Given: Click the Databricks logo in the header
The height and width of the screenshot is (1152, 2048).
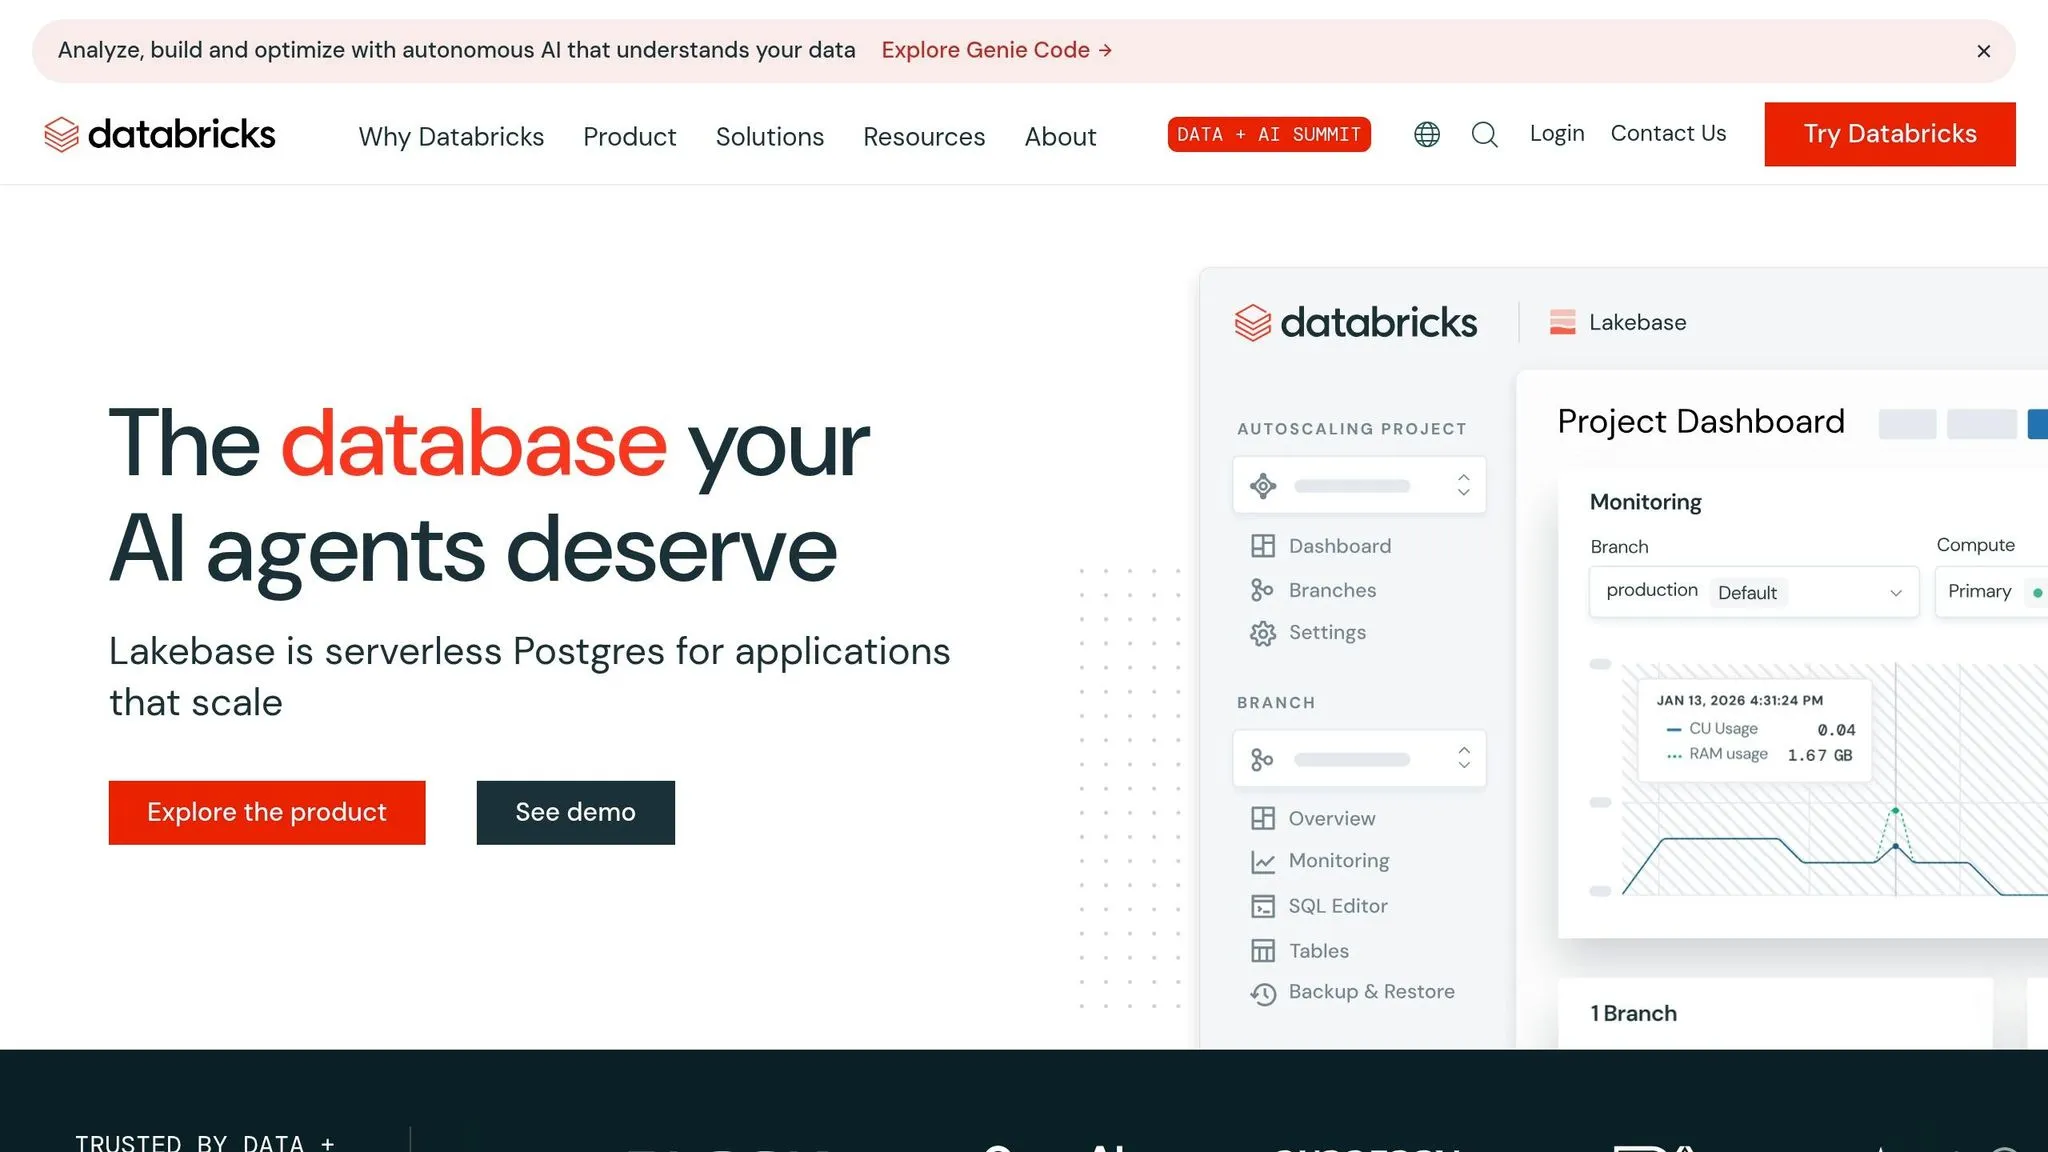Looking at the screenshot, I should click(x=160, y=134).
